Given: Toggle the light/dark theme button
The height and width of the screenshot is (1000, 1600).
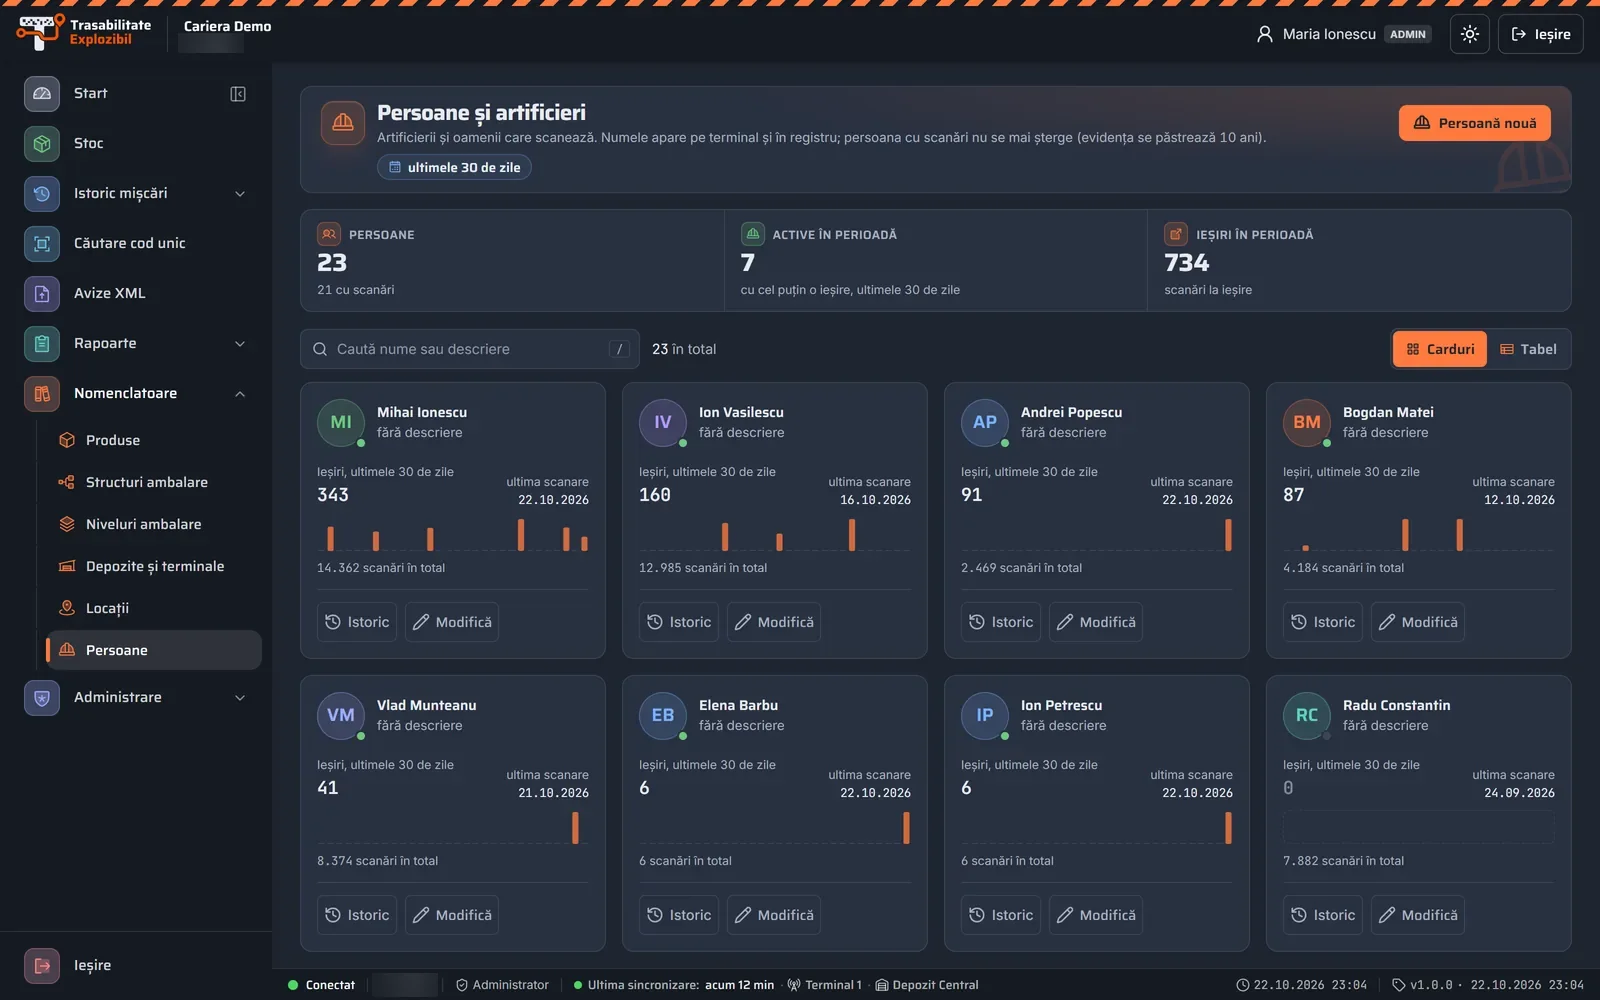Looking at the screenshot, I should pos(1470,34).
